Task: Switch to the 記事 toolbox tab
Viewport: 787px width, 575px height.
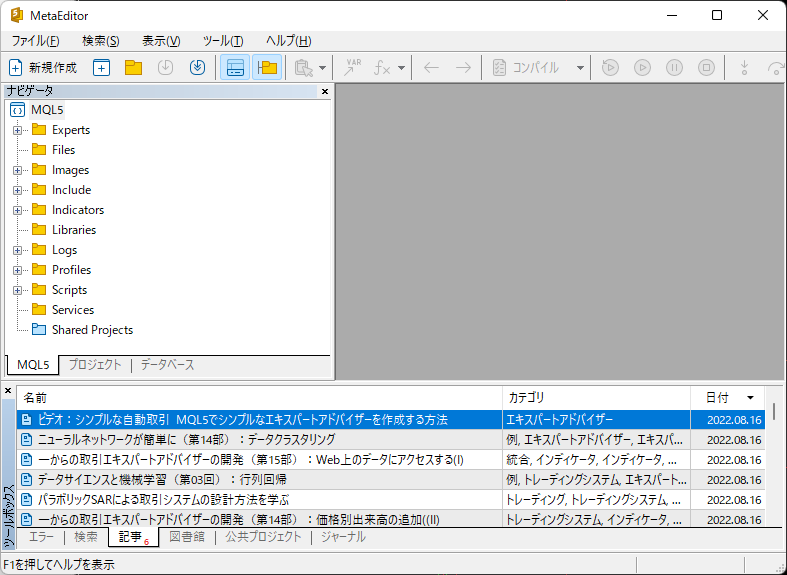Action: (134, 537)
